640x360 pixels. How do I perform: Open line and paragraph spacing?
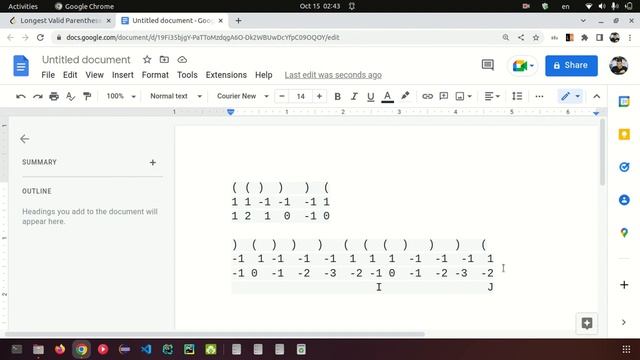[517, 96]
